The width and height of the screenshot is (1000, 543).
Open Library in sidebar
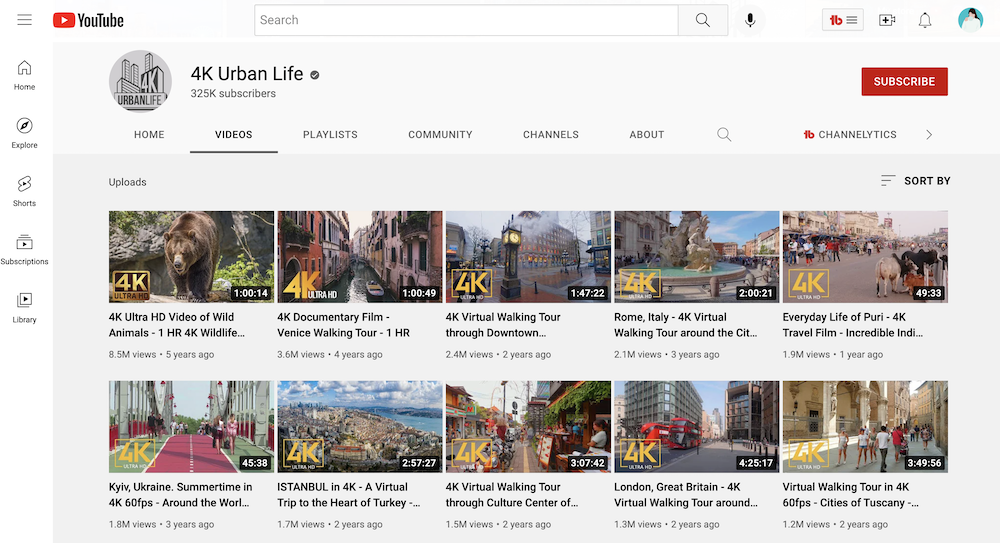coord(24,308)
